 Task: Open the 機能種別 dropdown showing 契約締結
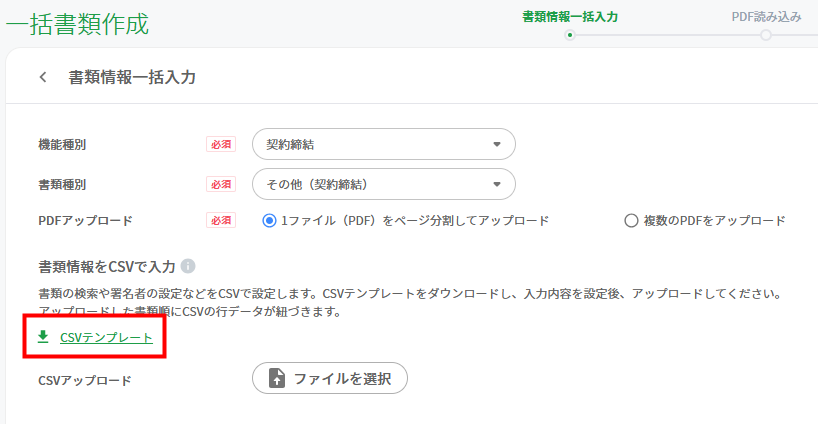pyautogui.click(x=383, y=144)
